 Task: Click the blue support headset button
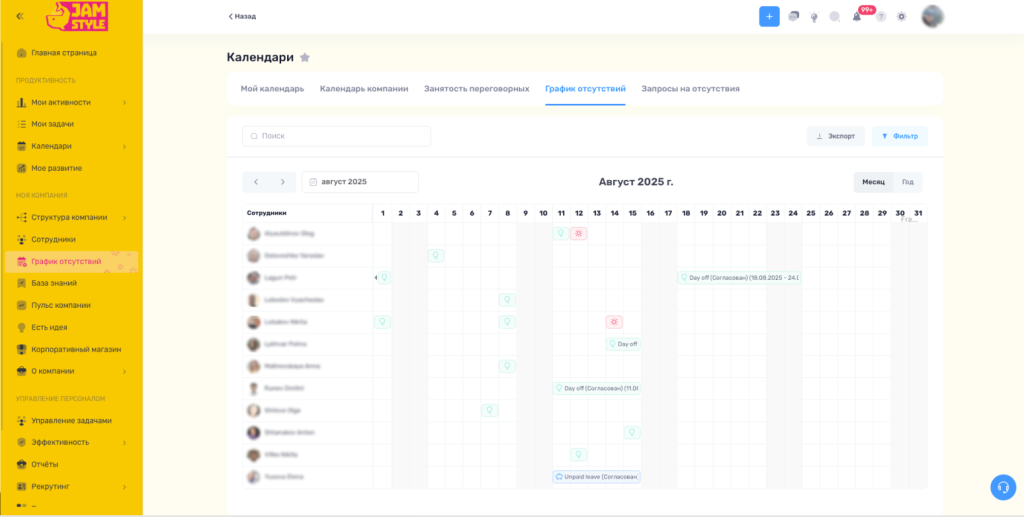[1002, 487]
